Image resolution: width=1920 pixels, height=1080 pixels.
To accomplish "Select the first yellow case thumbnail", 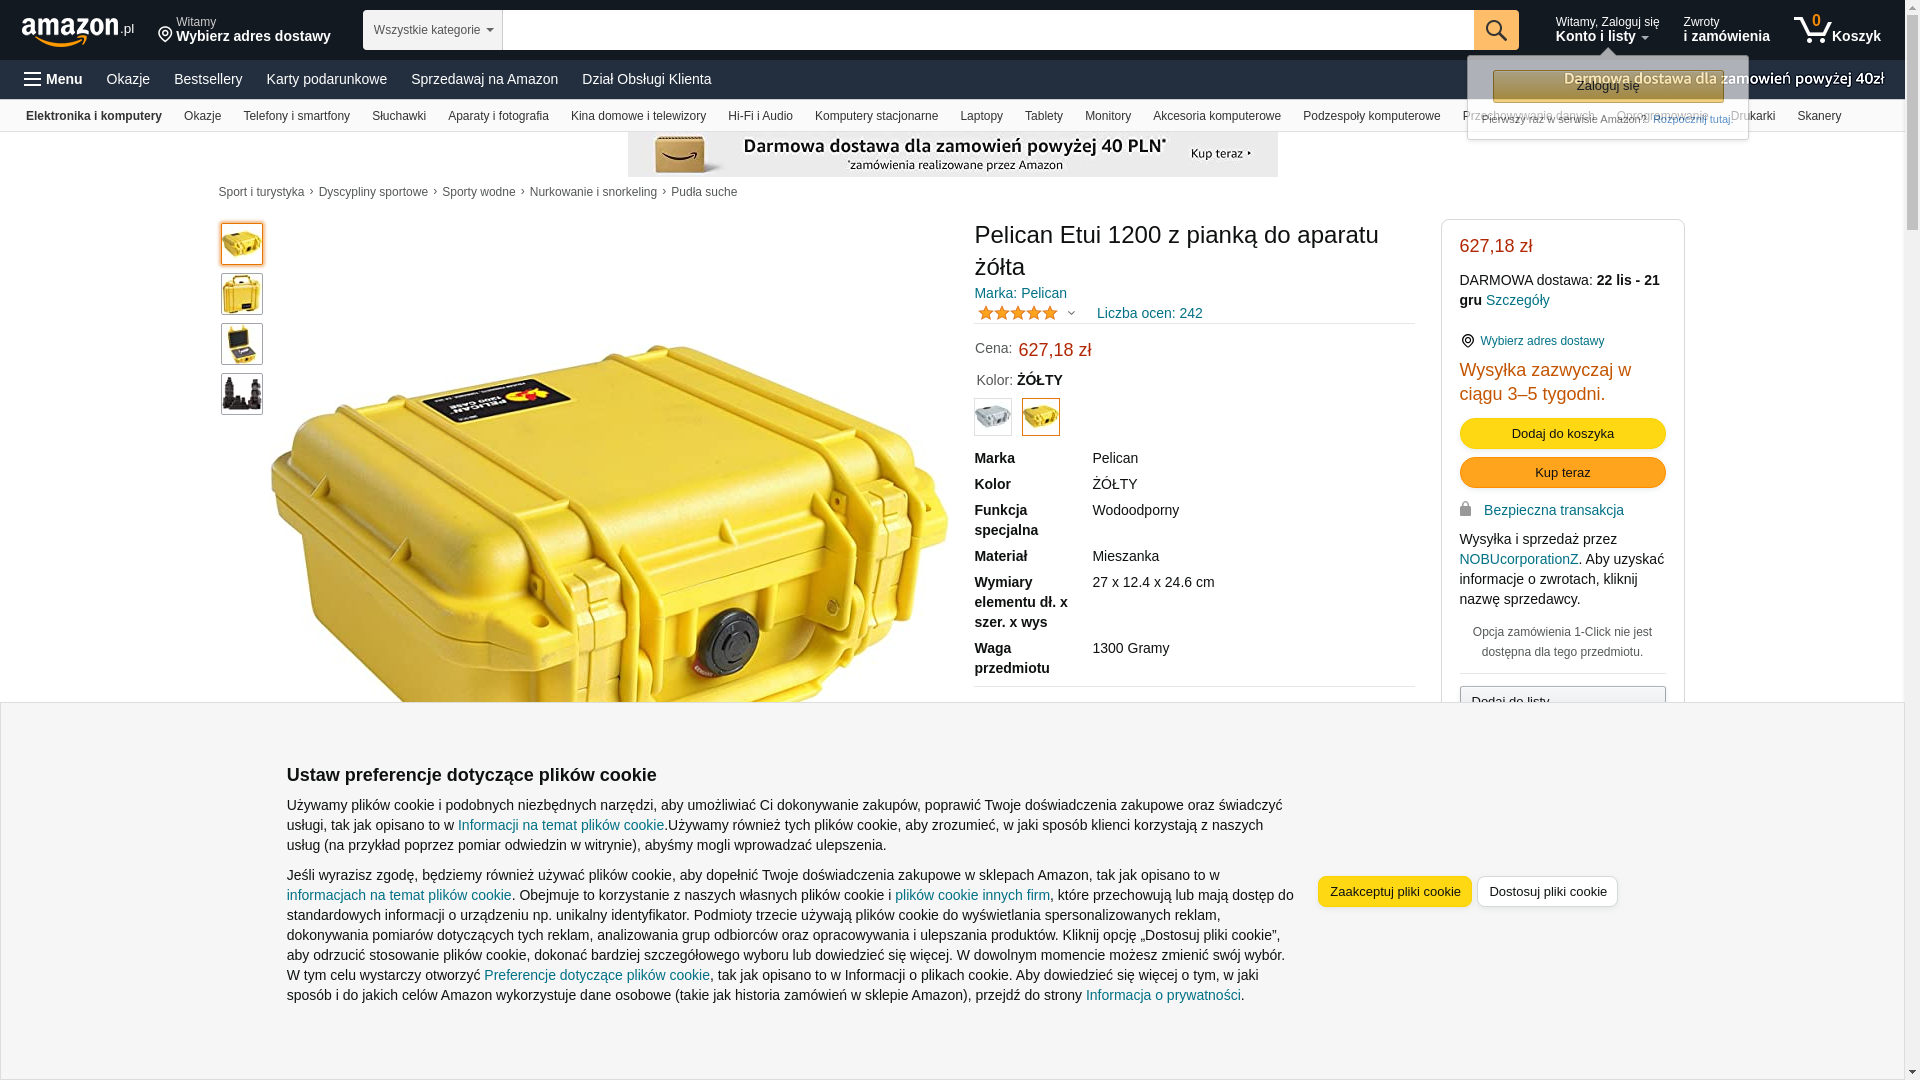I will pyautogui.click(x=242, y=244).
